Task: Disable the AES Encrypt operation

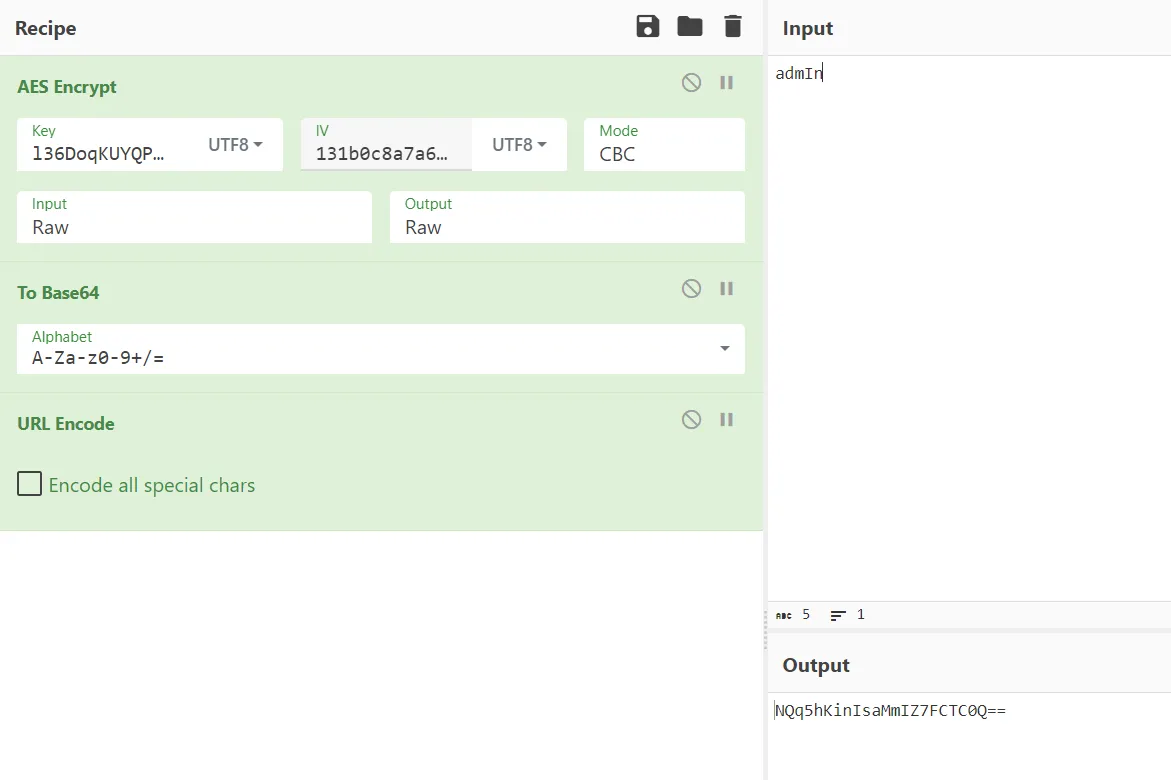Action: (691, 83)
